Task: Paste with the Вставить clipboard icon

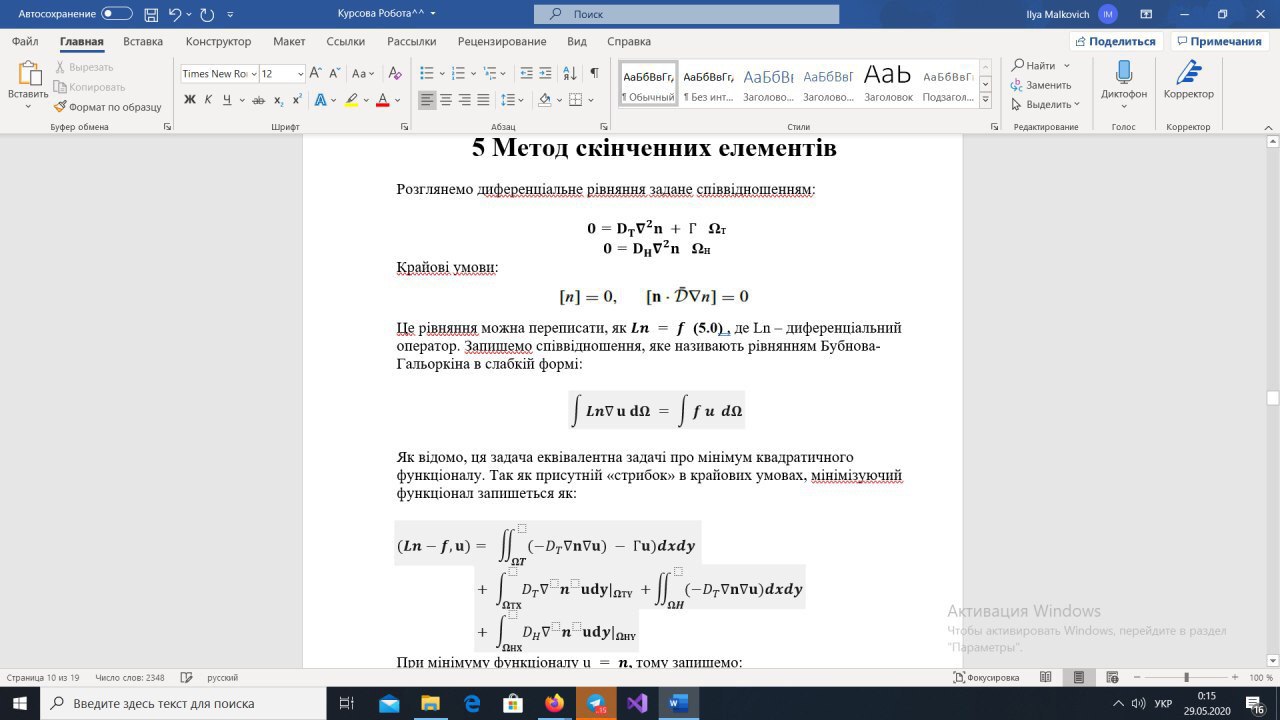Action: tap(28, 72)
